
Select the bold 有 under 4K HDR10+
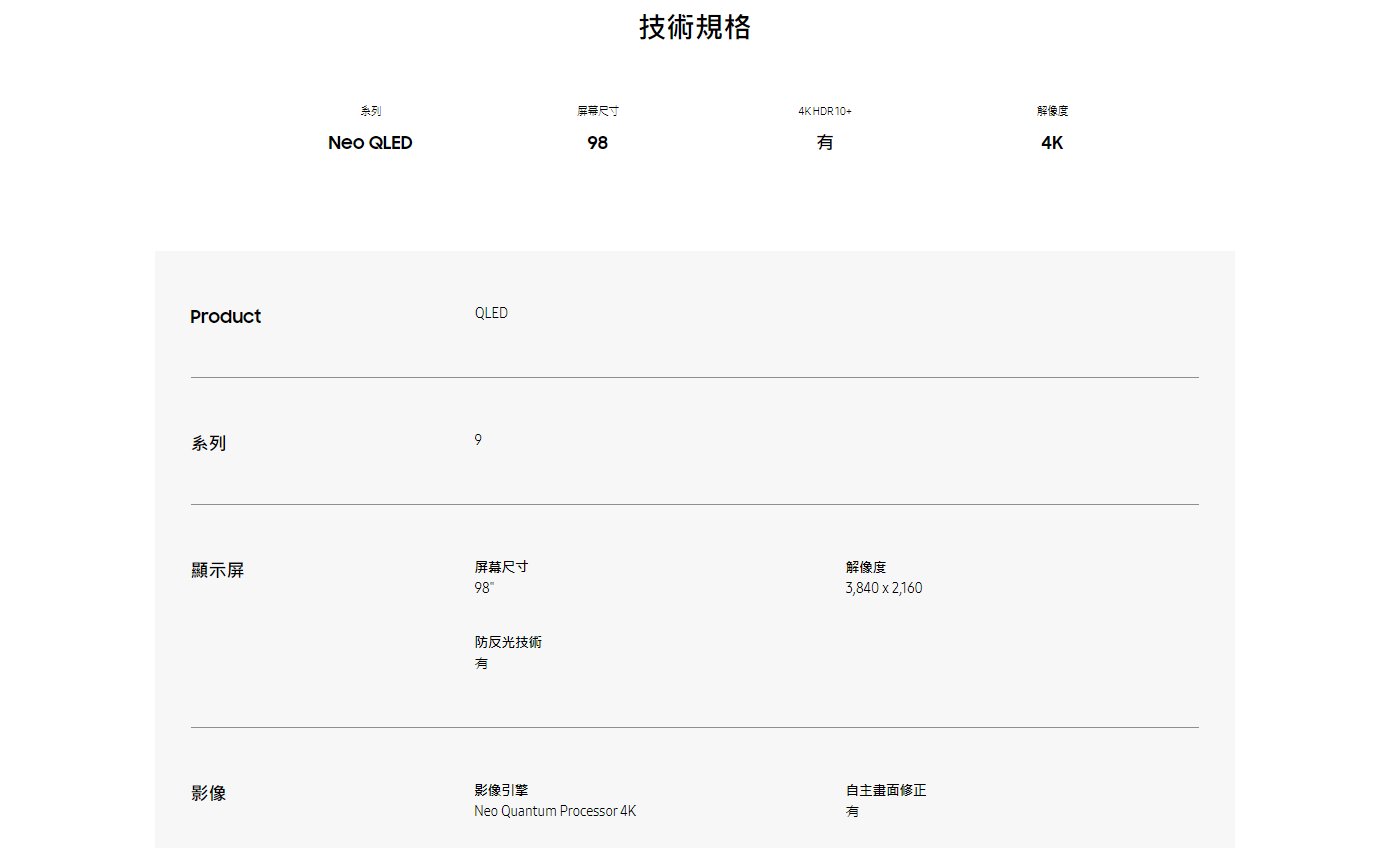tap(825, 143)
